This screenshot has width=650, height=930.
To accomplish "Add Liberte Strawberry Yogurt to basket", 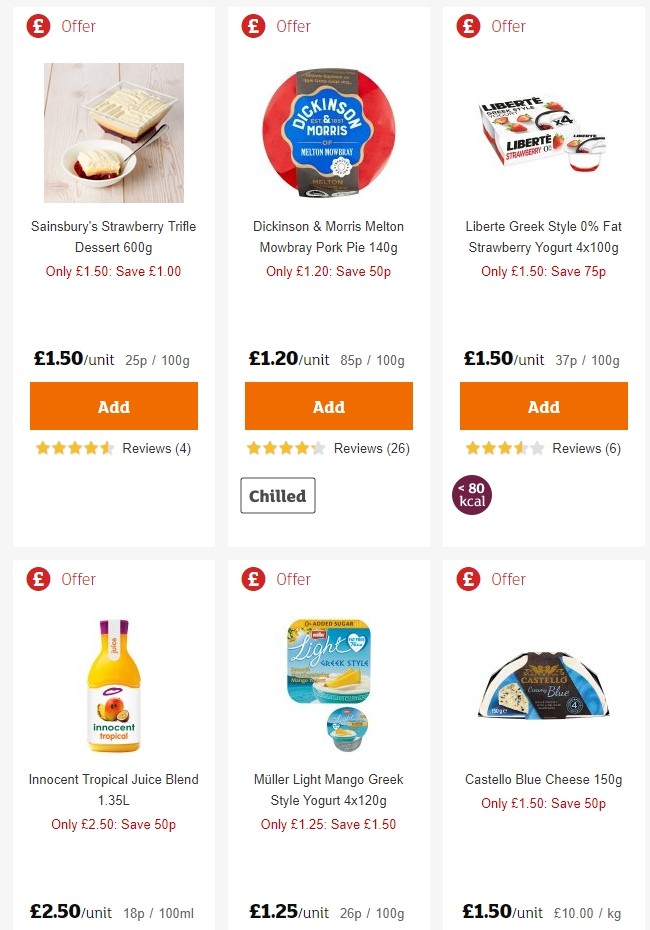I will click(x=543, y=407).
